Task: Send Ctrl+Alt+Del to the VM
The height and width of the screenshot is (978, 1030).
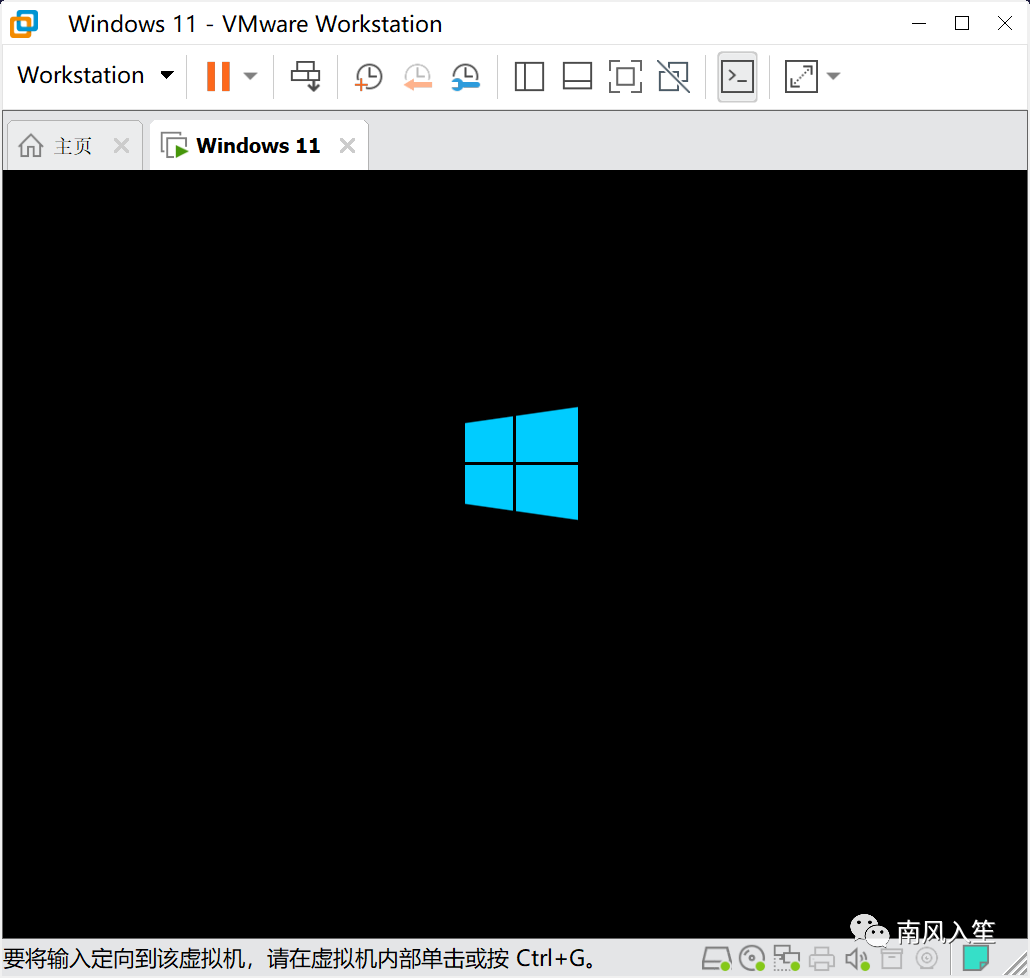Action: coord(305,76)
